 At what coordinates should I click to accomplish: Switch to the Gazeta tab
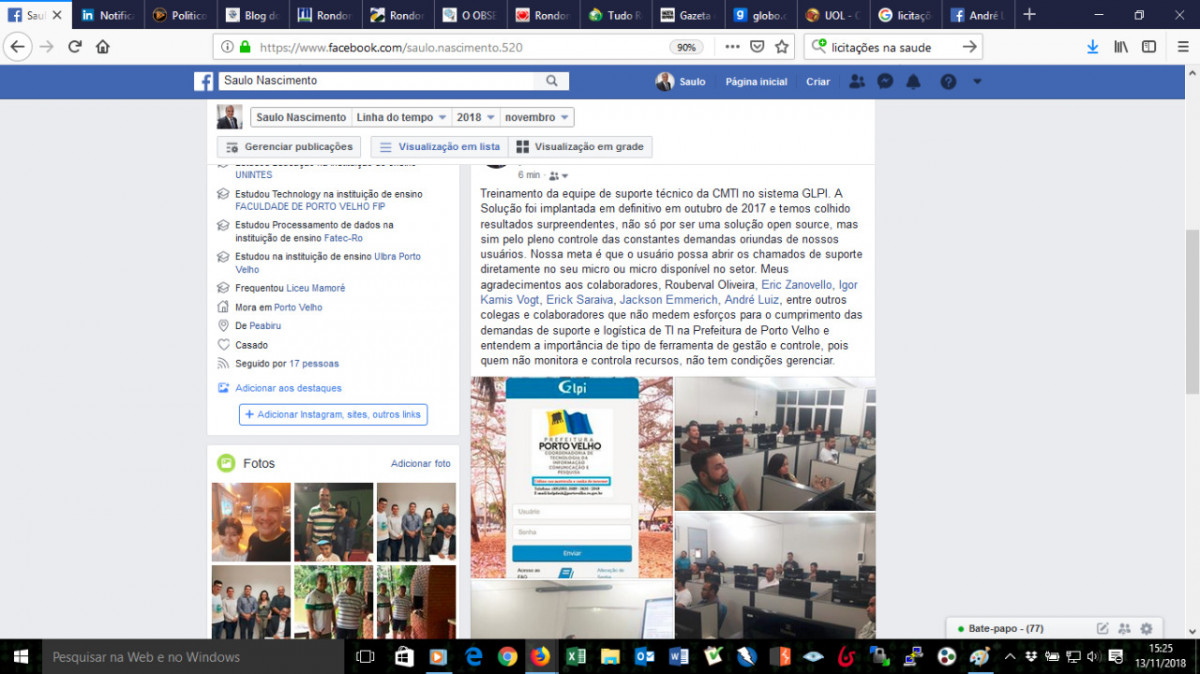689,15
